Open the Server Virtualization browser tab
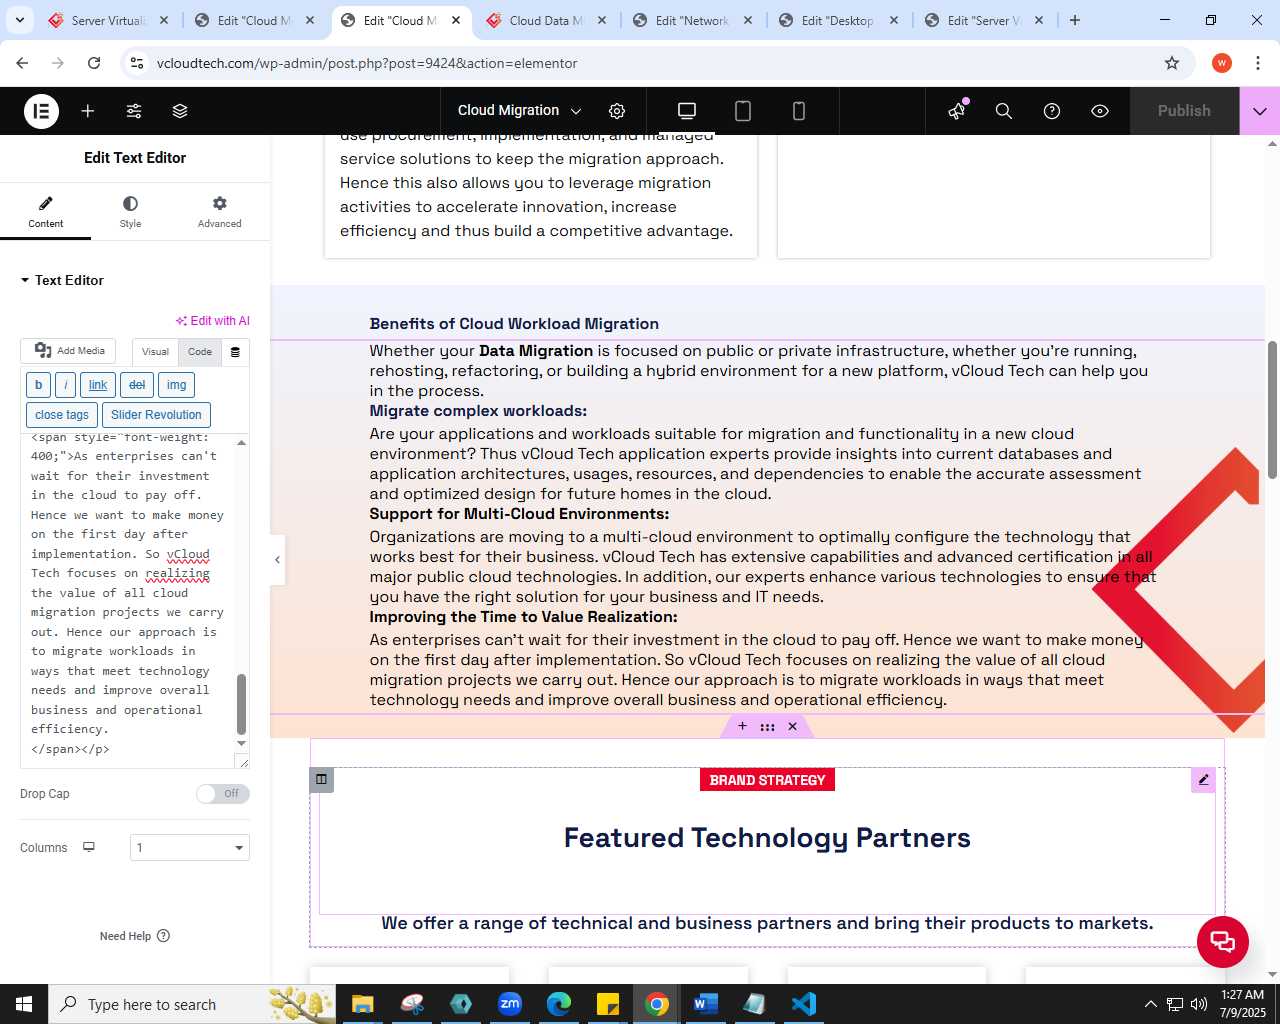Image resolution: width=1280 pixels, height=1024 pixels. (108, 20)
